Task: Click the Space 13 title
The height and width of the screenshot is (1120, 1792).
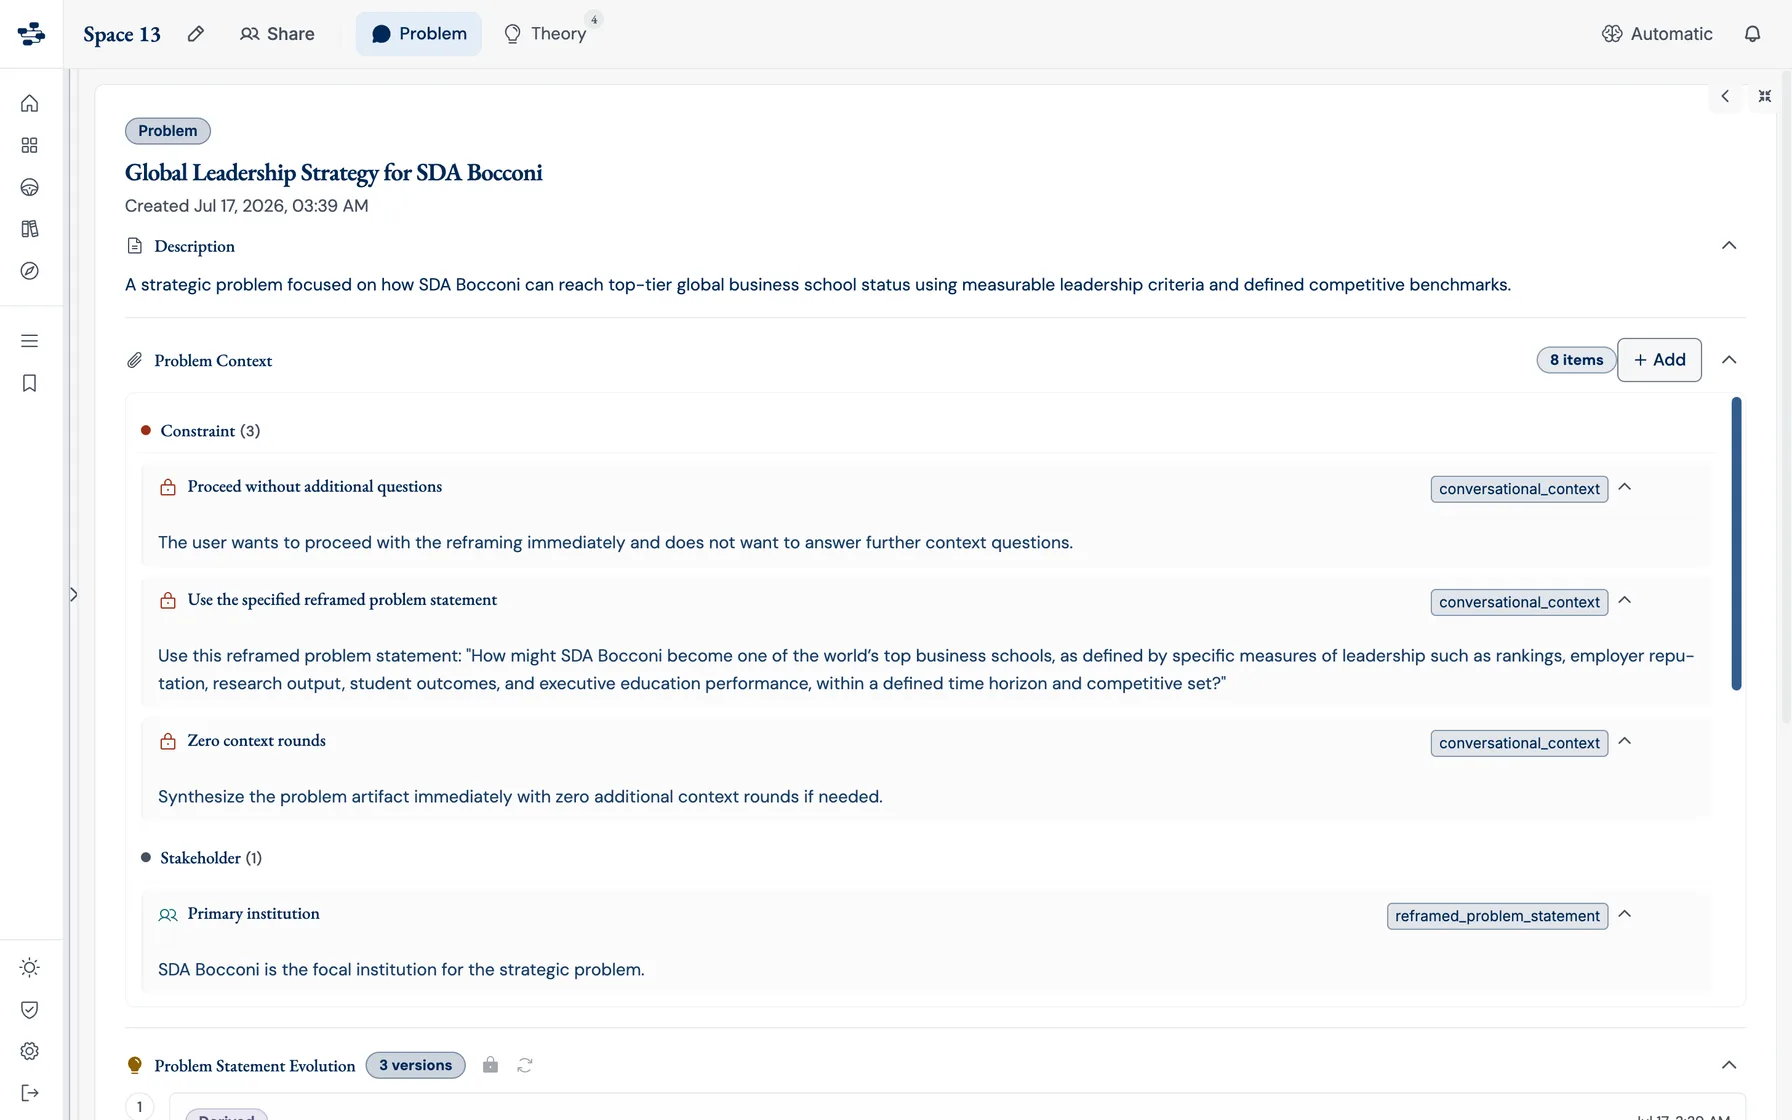Action: pyautogui.click(x=122, y=34)
